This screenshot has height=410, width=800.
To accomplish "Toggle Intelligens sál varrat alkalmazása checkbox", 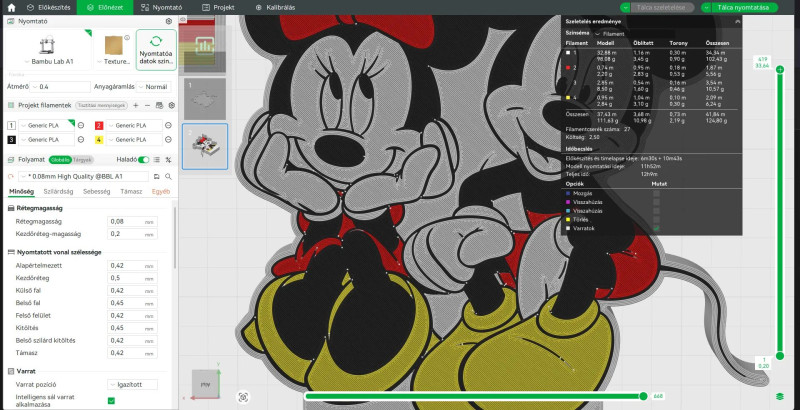I will [x=111, y=401].
